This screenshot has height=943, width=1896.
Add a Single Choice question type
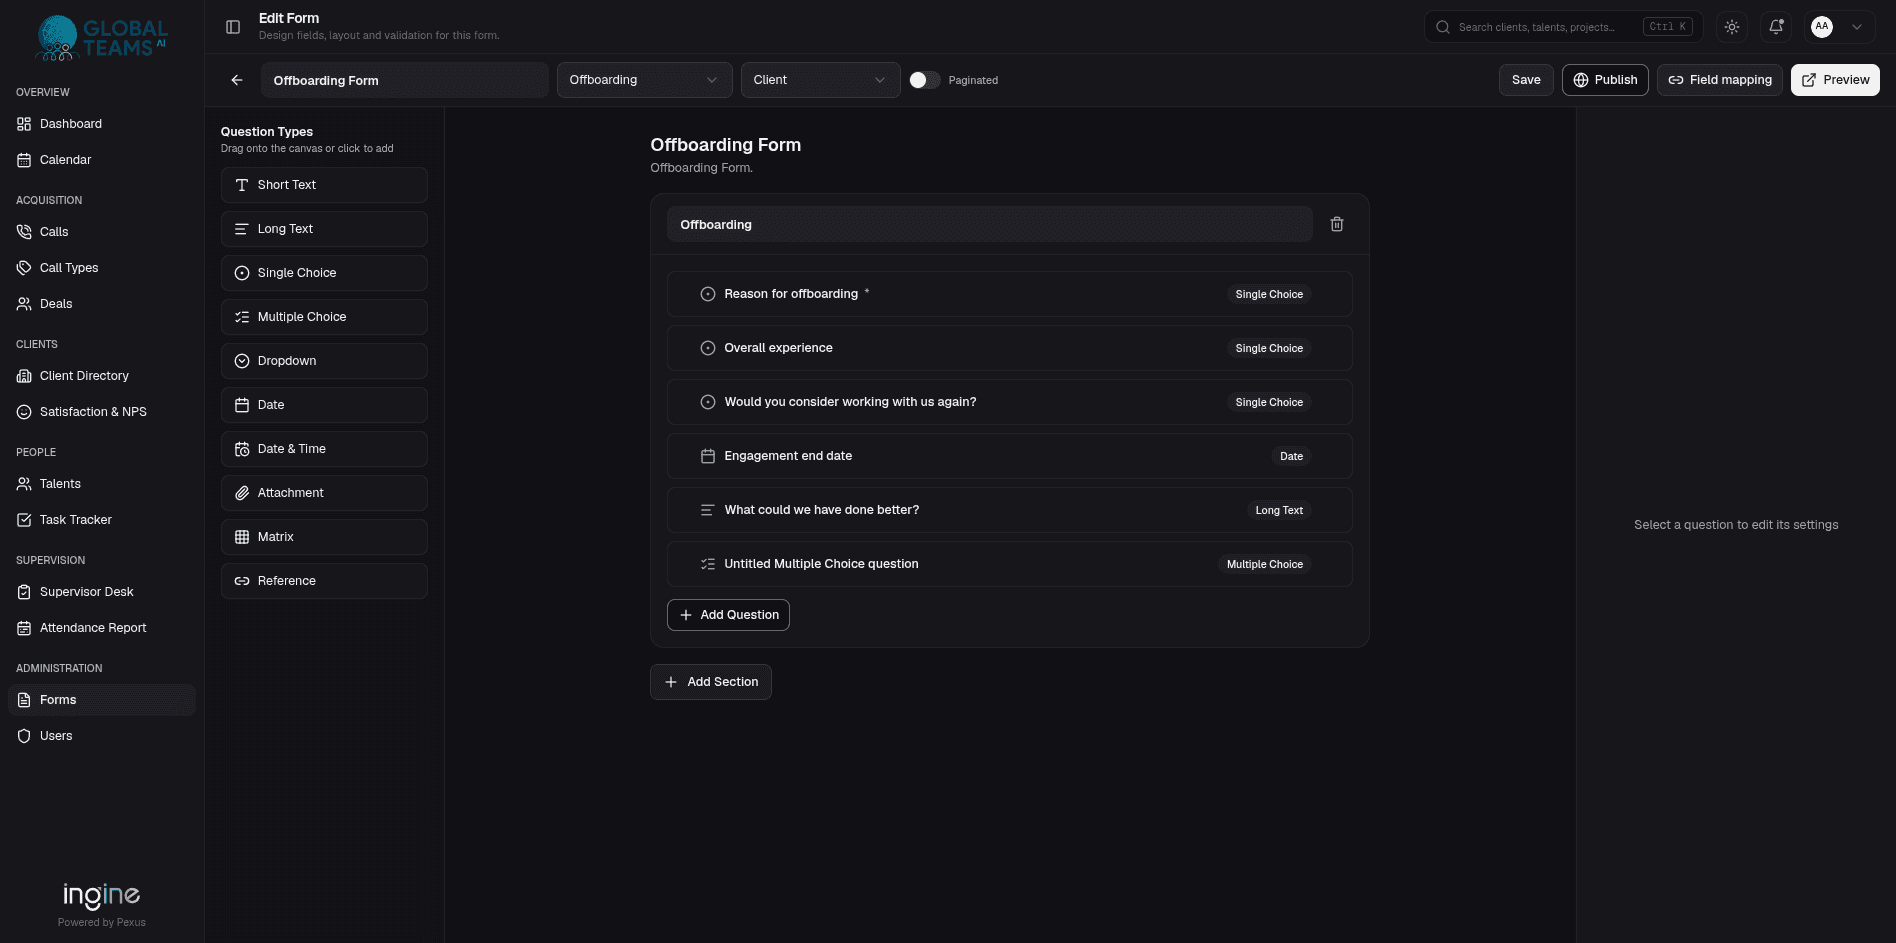(x=324, y=273)
